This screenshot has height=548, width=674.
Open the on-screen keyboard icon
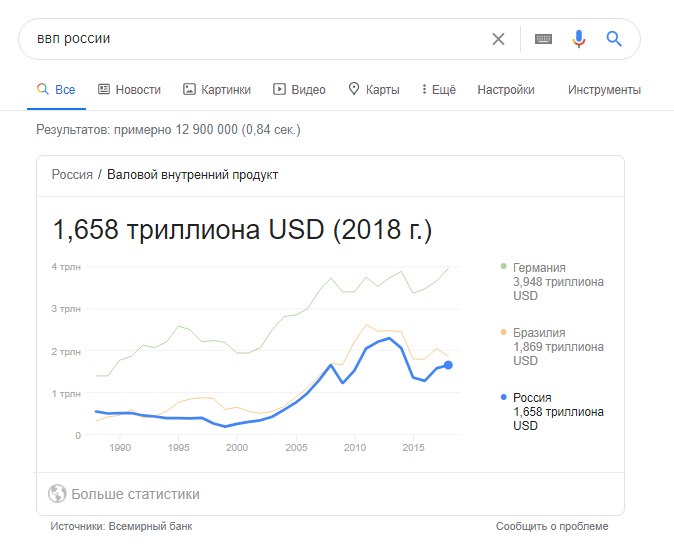click(543, 39)
